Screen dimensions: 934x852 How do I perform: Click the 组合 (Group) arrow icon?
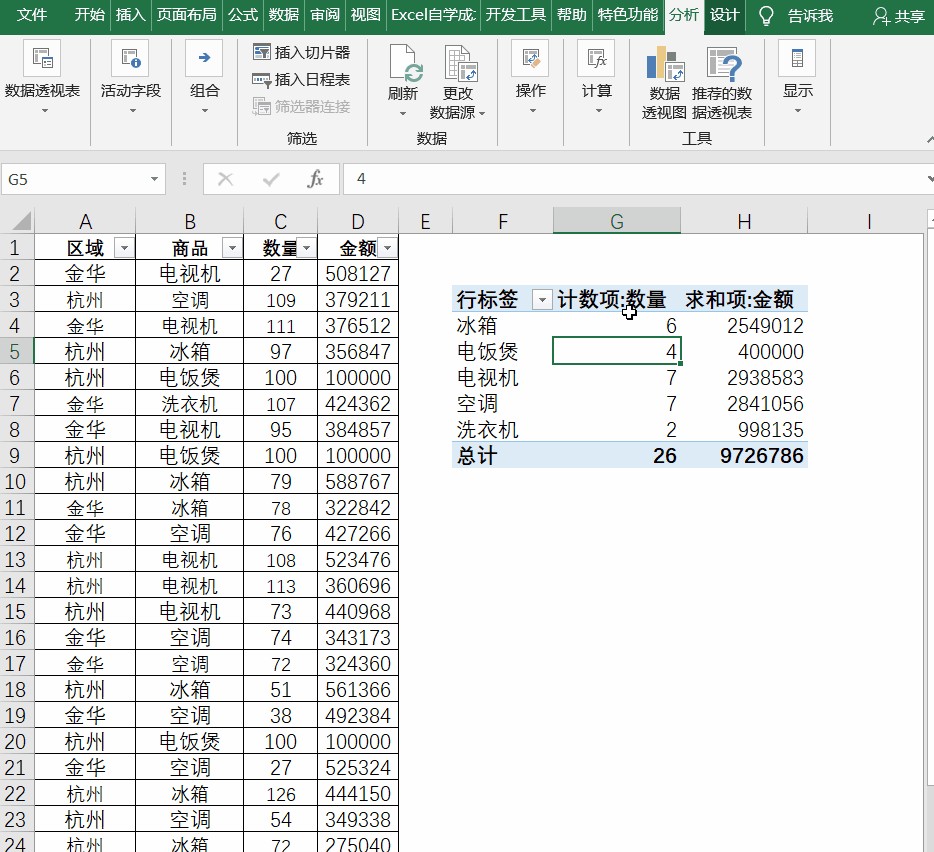(204, 59)
